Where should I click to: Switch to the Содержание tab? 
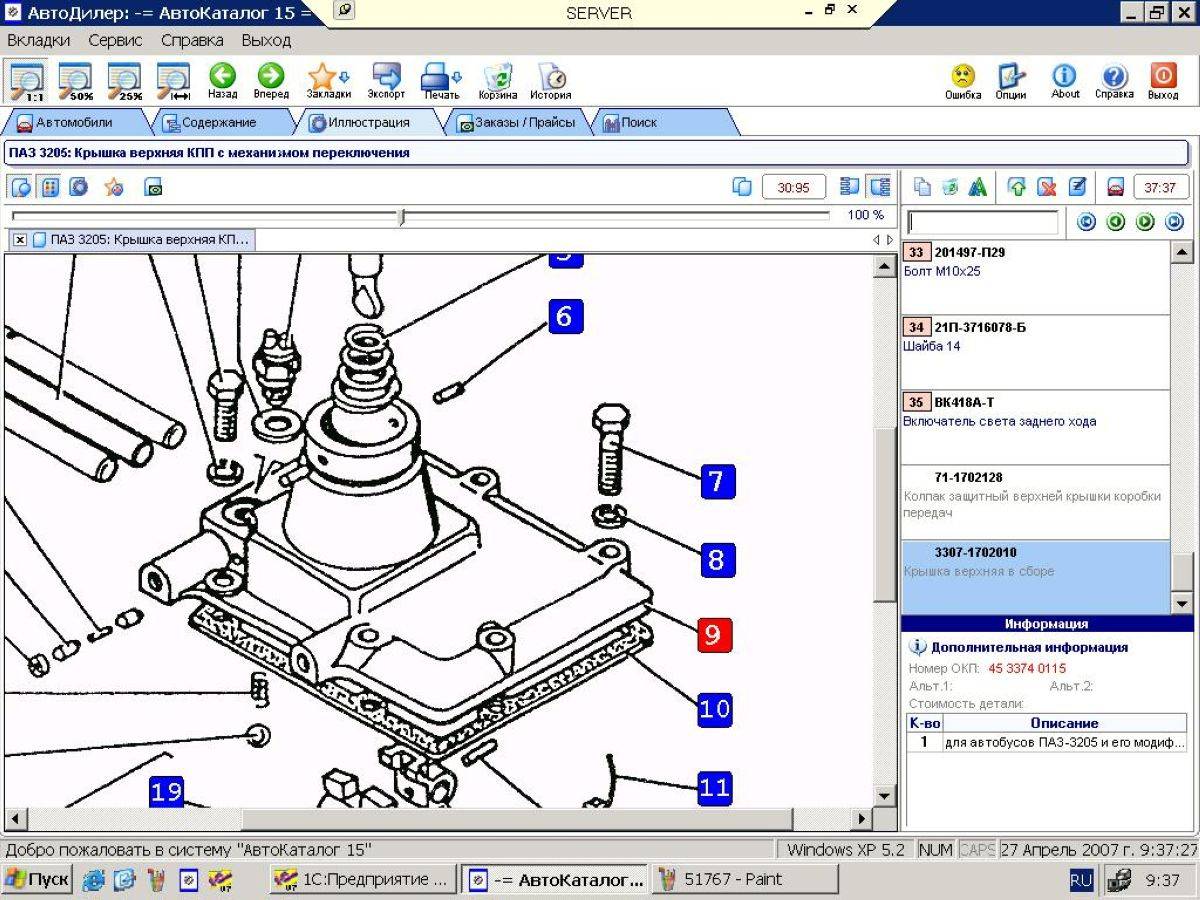(x=218, y=123)
